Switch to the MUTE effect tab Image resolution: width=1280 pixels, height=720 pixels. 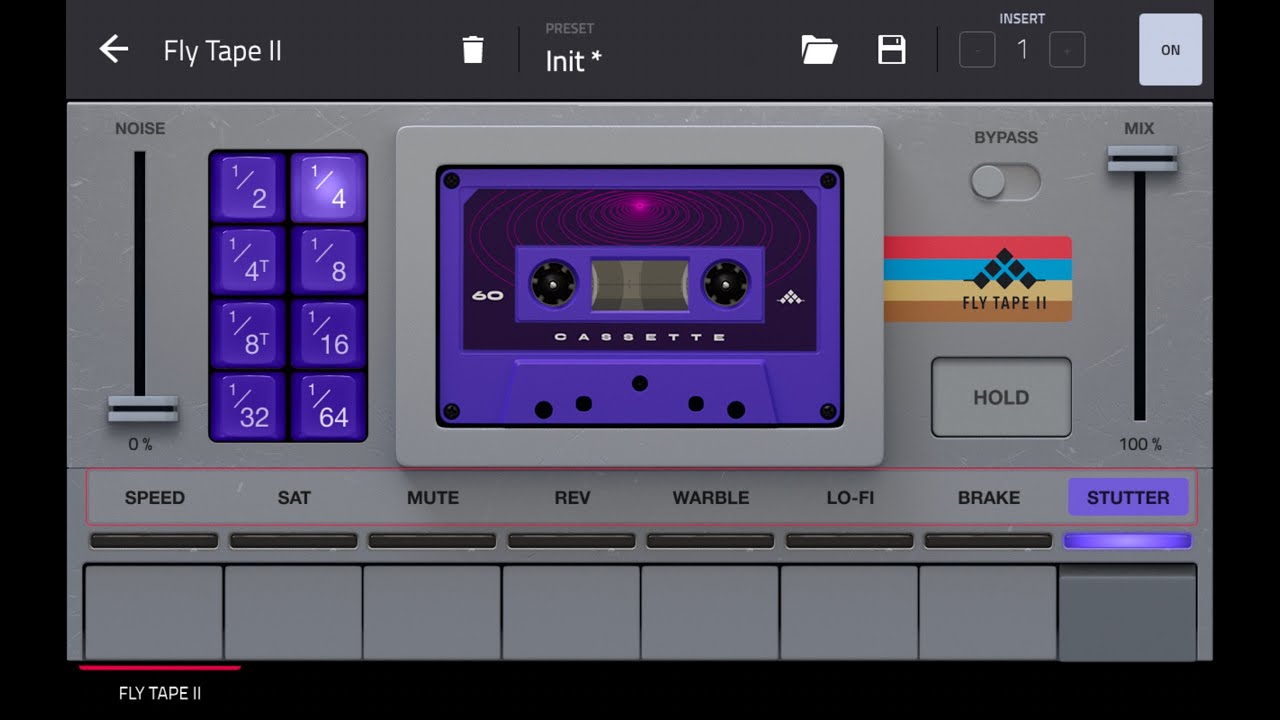click(433, 497)
